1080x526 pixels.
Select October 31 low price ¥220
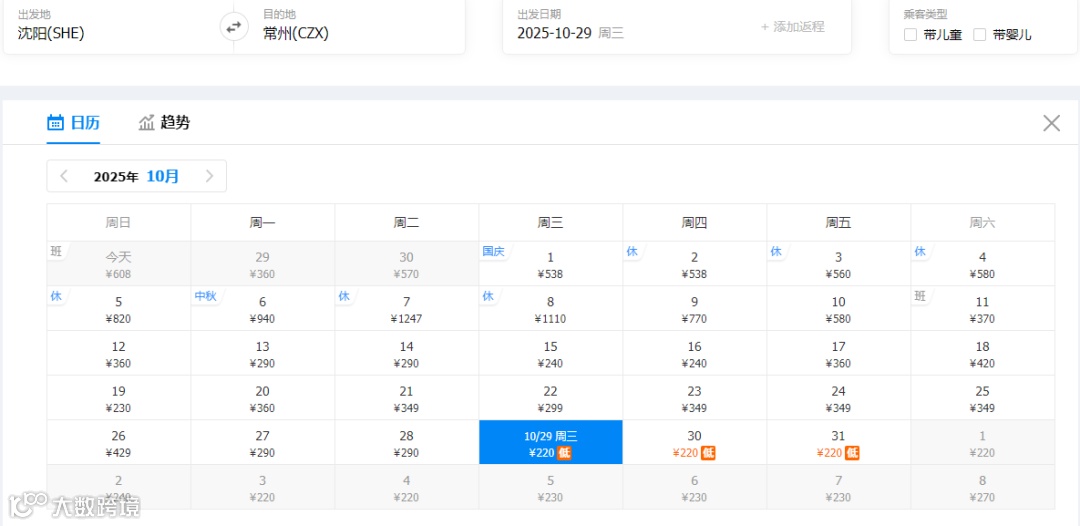839,443
